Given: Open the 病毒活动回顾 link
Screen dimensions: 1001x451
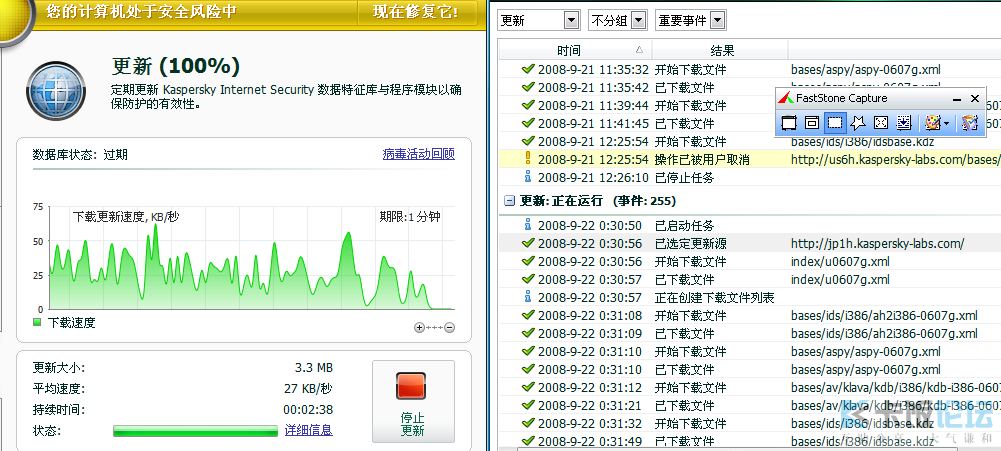Looking at the screenshot, I should pos(419,154).
